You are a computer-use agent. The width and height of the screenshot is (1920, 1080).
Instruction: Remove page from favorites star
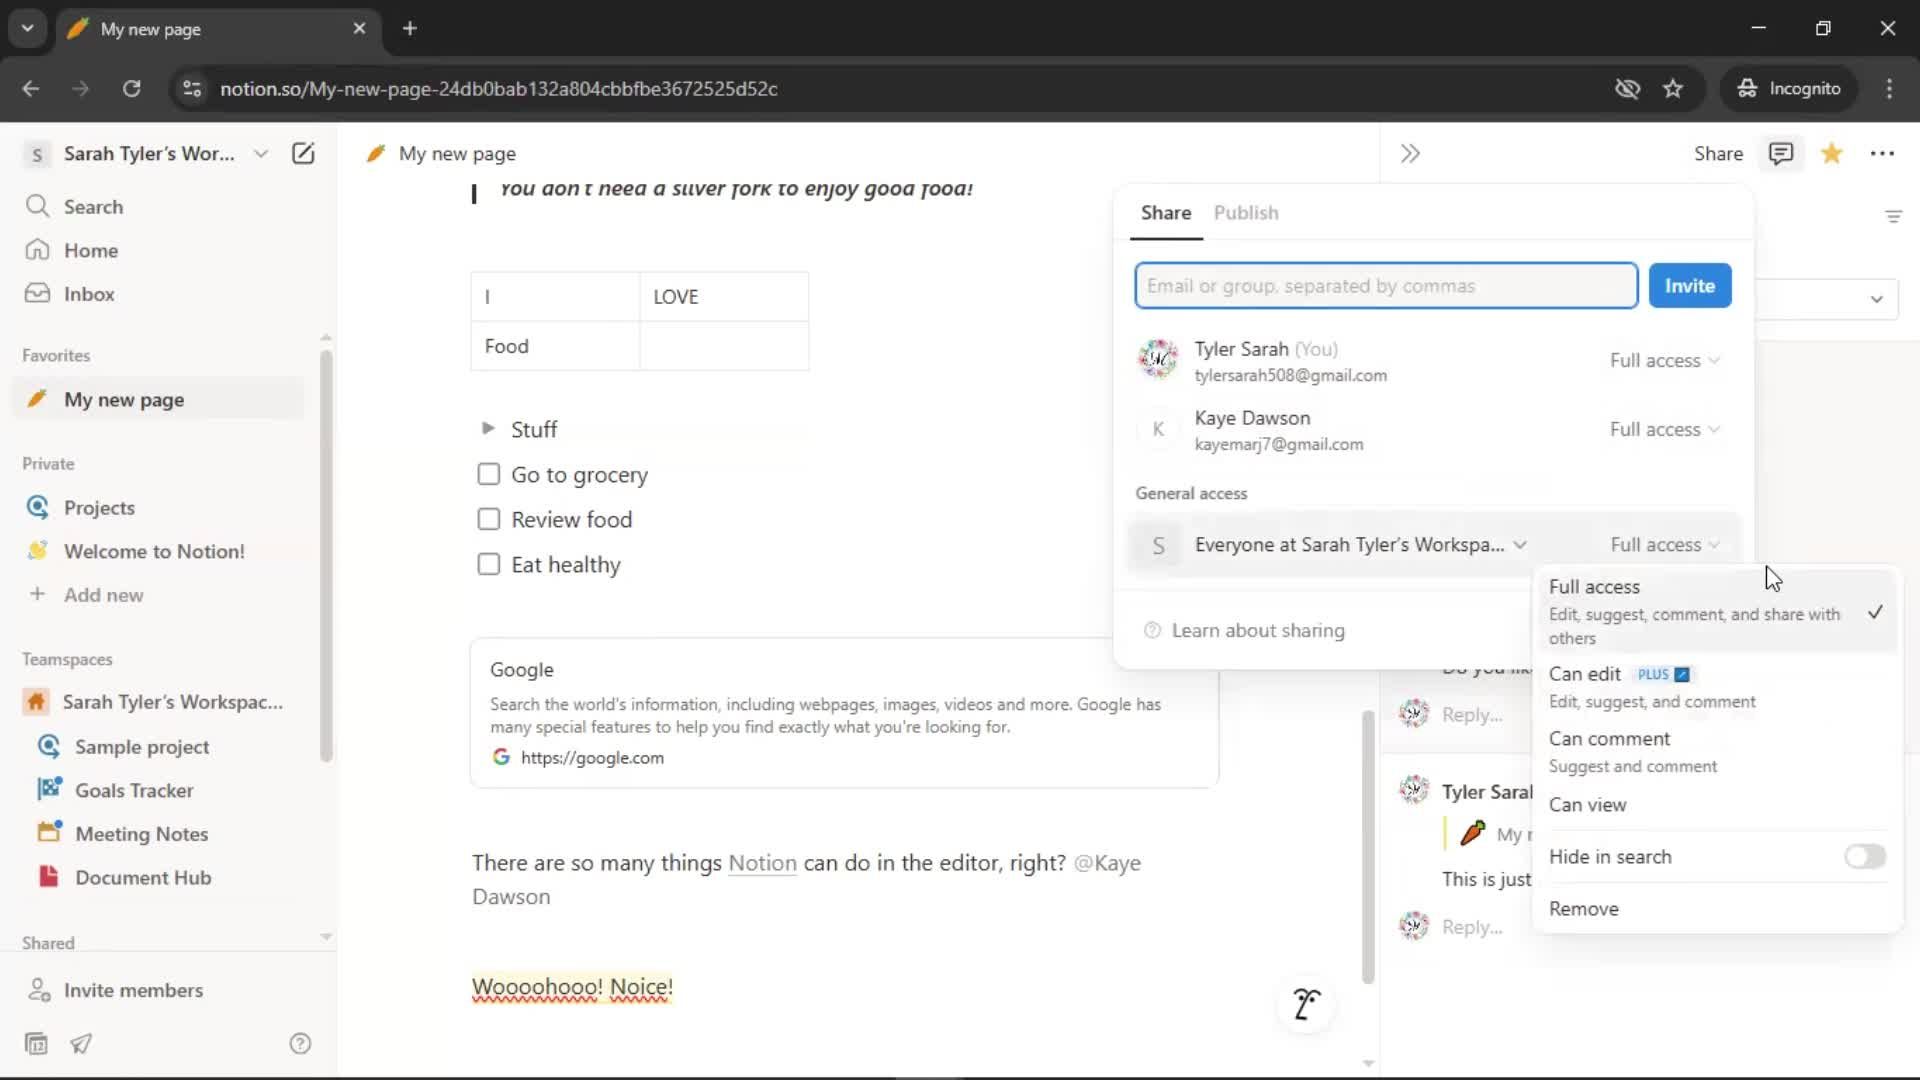[1832, 153]
